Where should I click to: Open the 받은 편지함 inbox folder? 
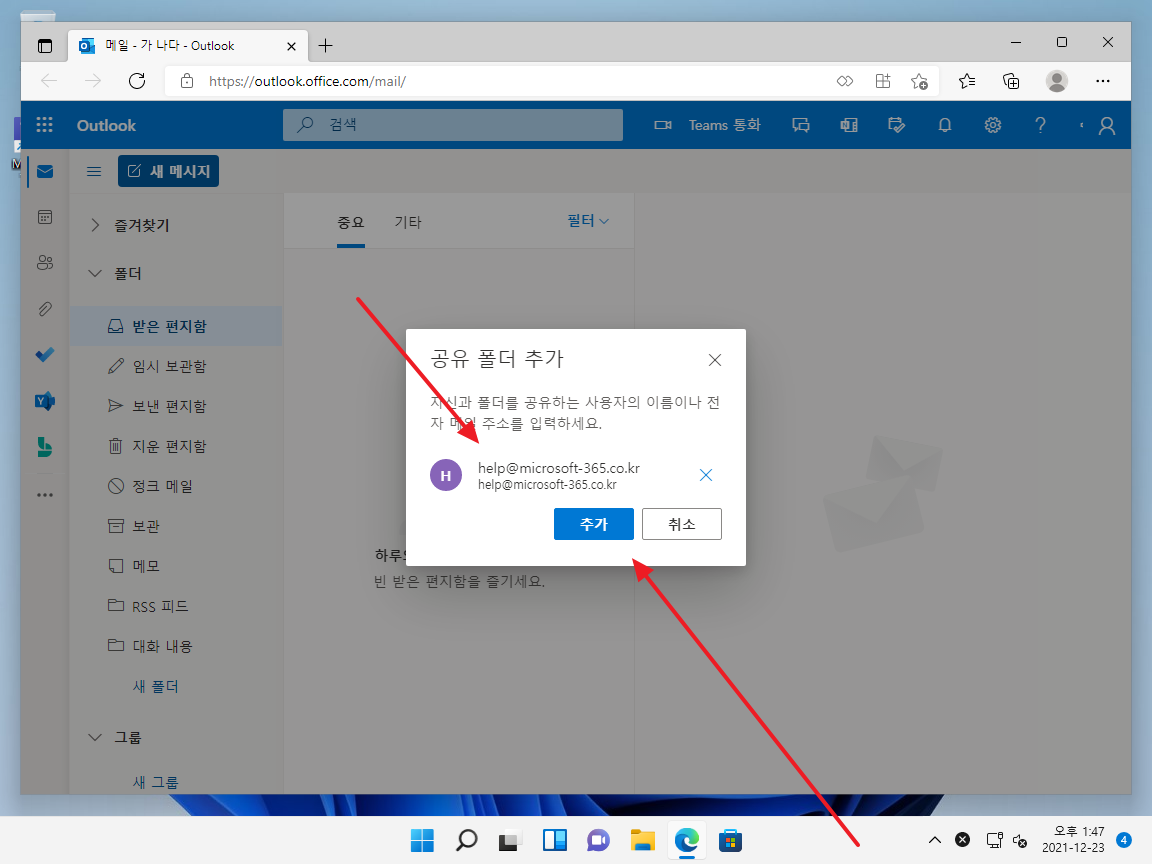tap(176, 326)
